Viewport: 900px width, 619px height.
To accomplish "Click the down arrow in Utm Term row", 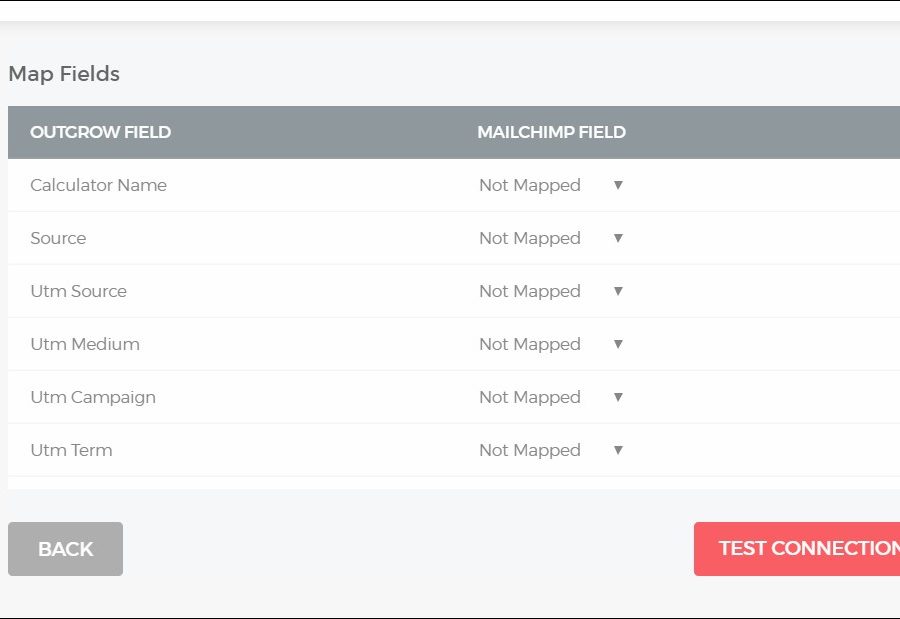I will pyautogui.click(x=618, y=450).
